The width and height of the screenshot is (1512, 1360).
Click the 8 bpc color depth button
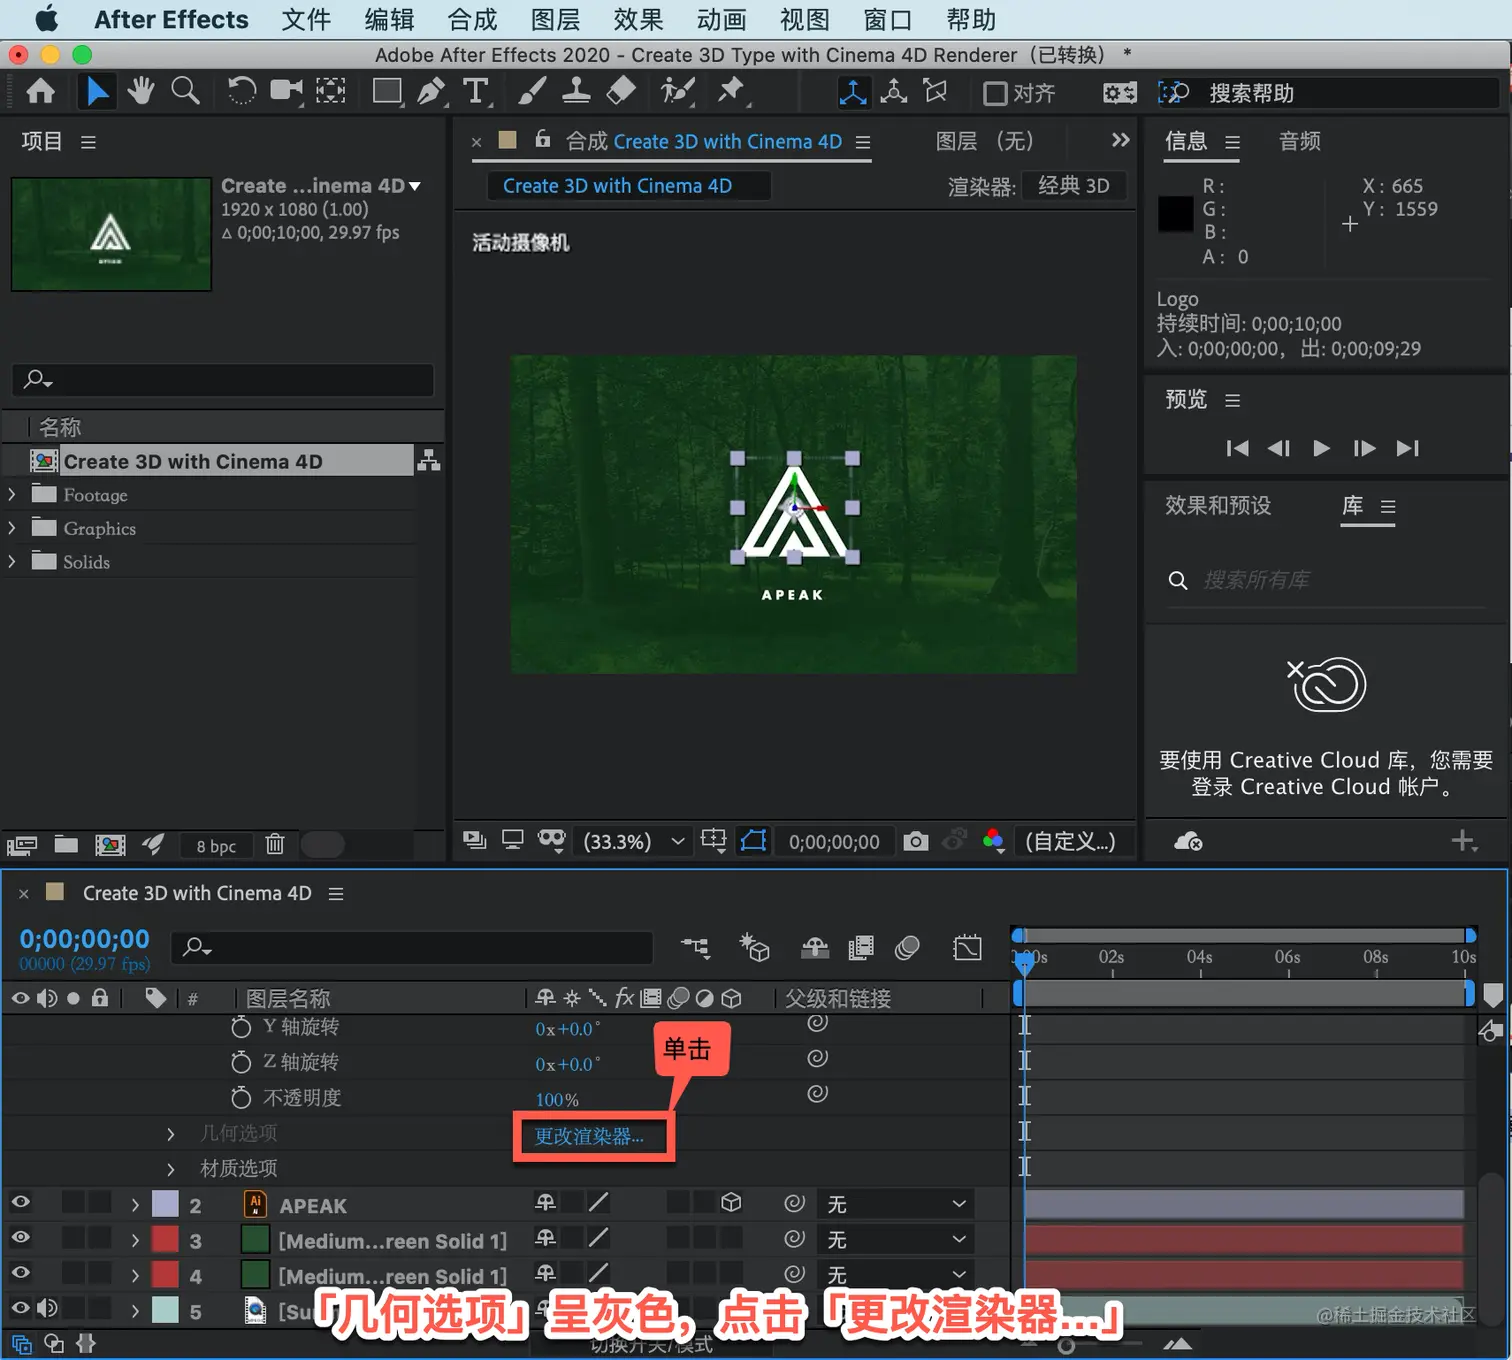[216, 846]
